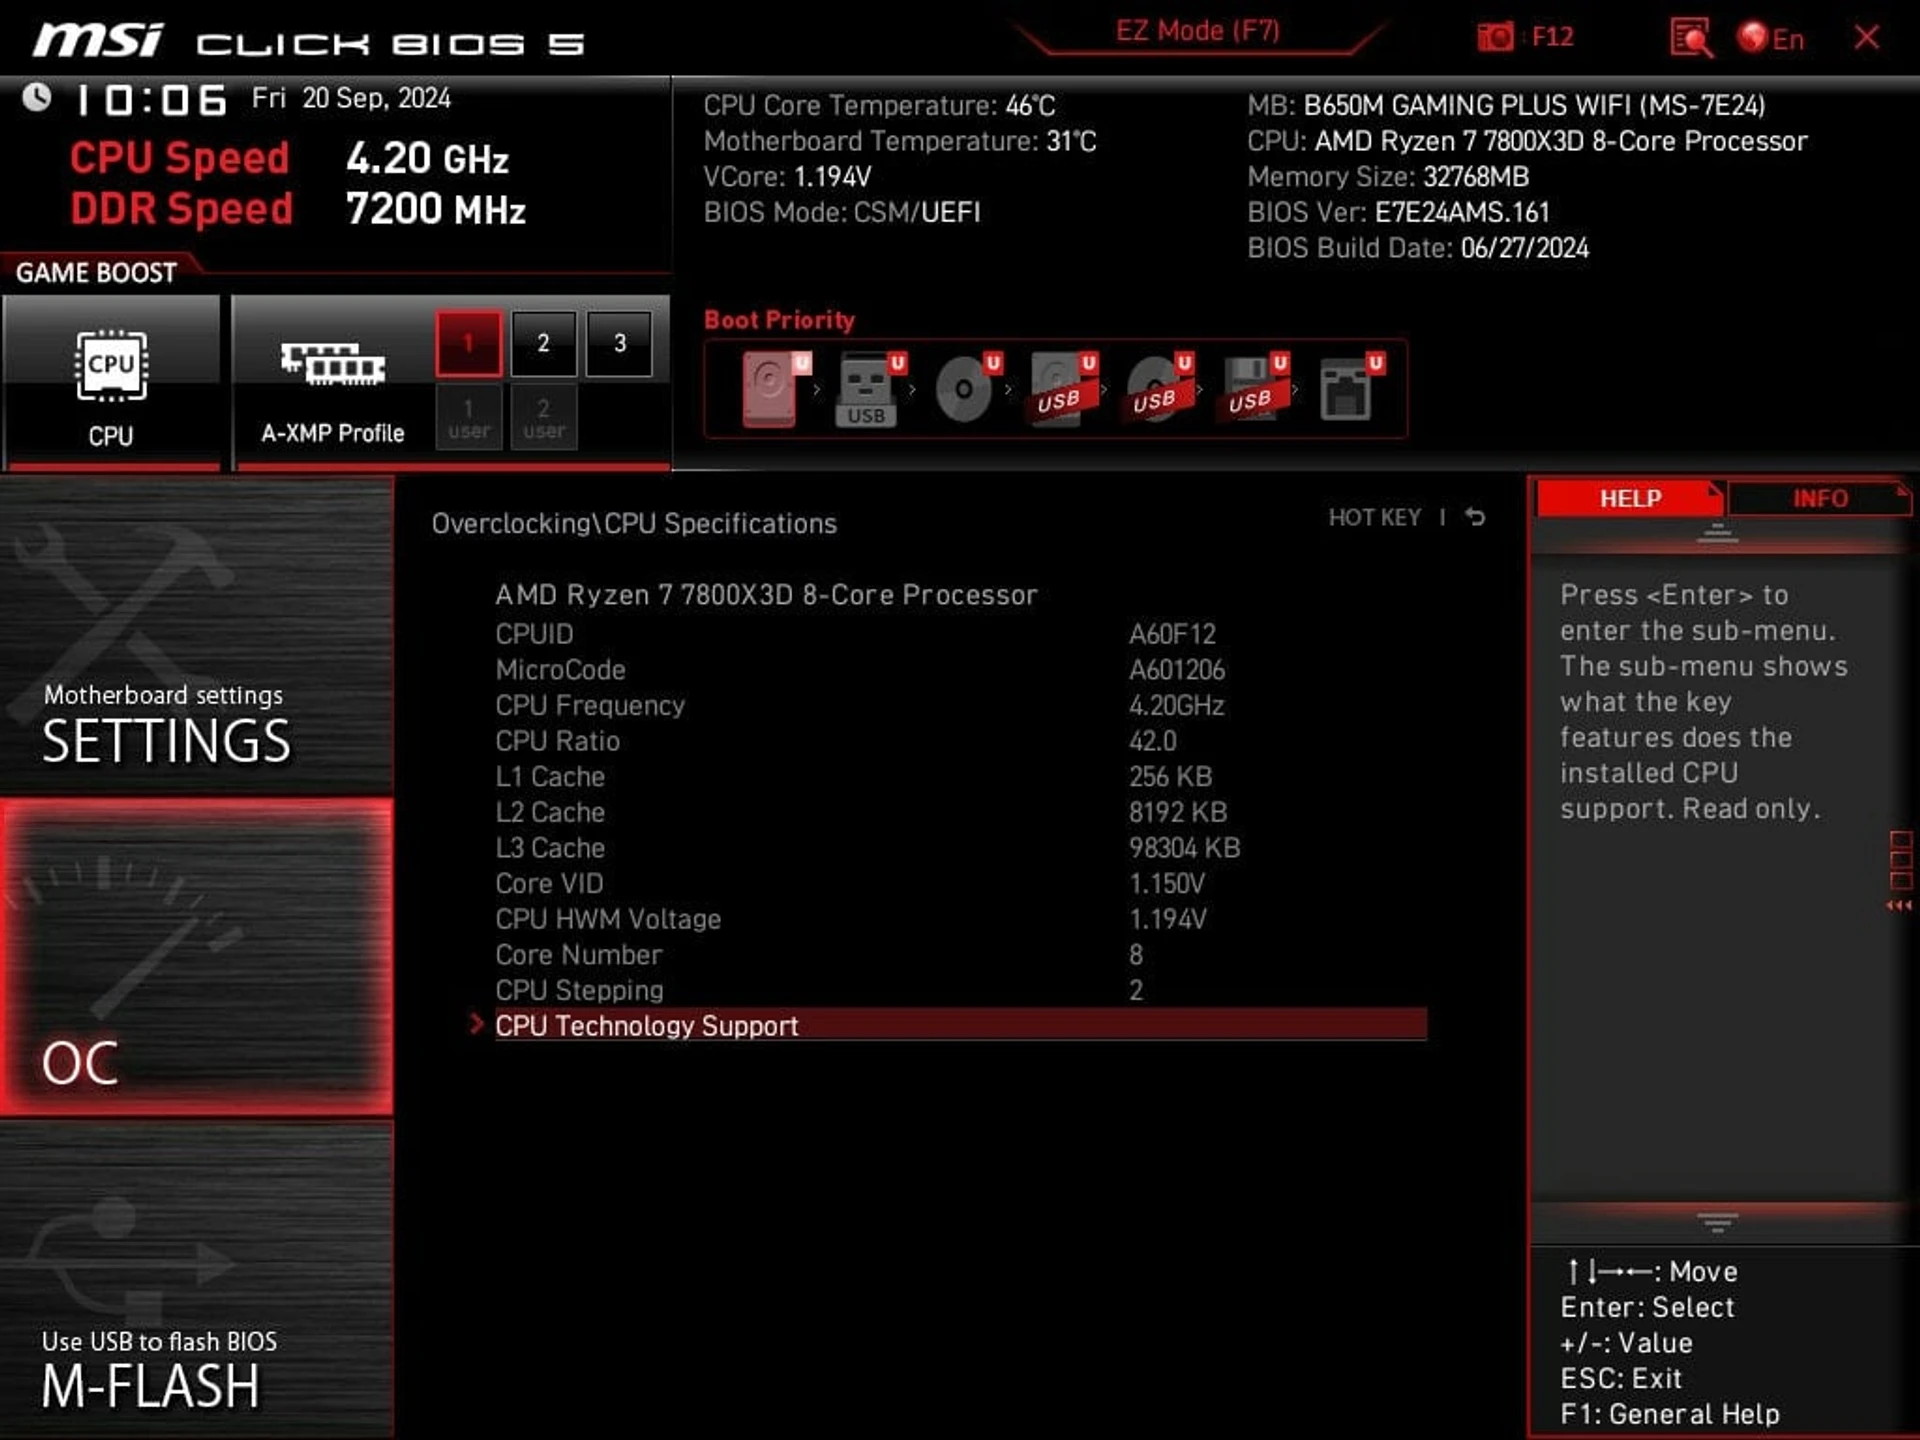Switch to EZ Mode (F7)

[1198, 31]
